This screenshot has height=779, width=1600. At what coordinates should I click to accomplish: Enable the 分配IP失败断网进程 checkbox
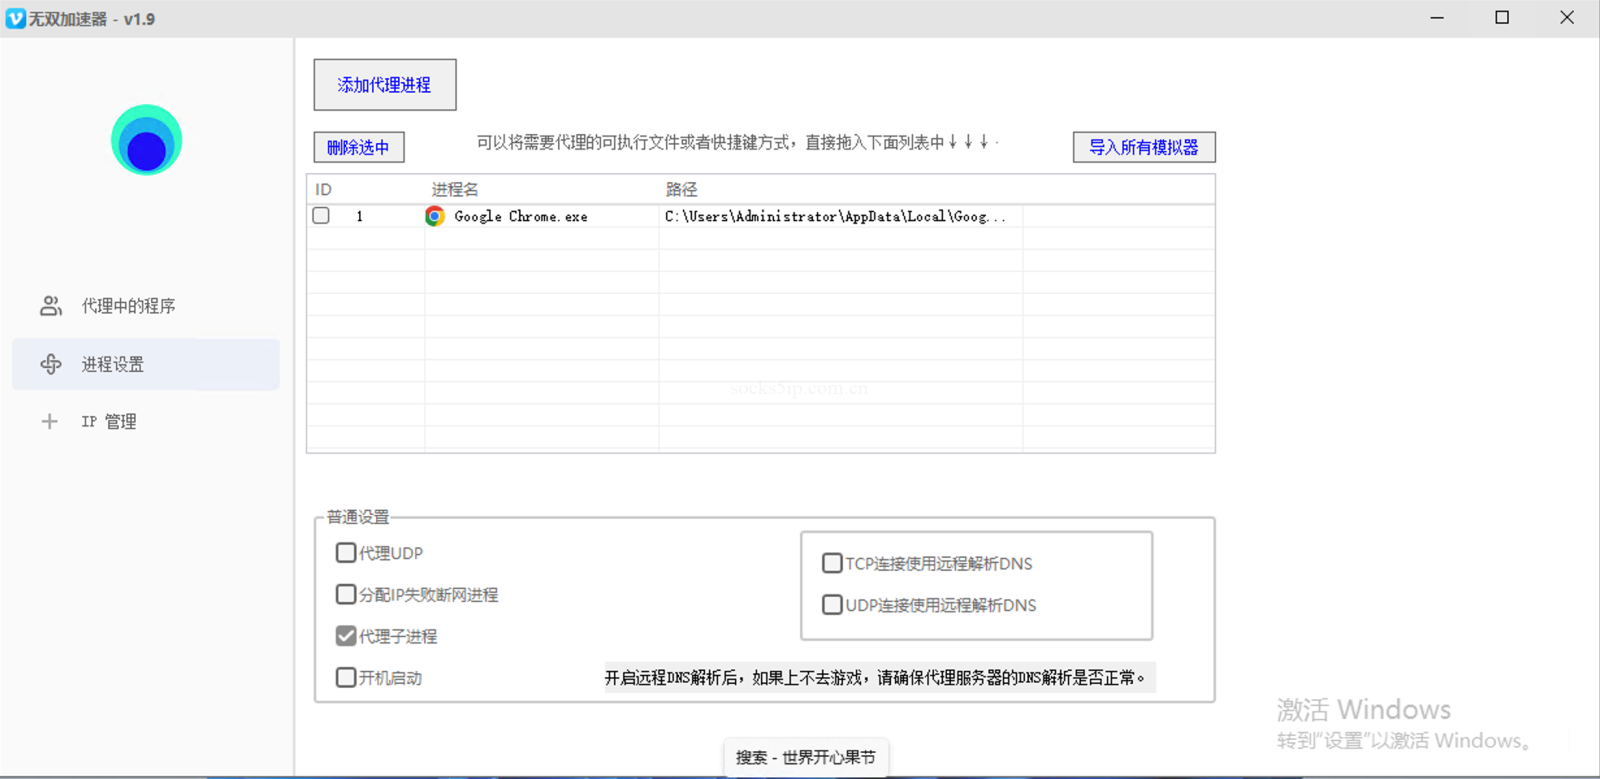346,595
